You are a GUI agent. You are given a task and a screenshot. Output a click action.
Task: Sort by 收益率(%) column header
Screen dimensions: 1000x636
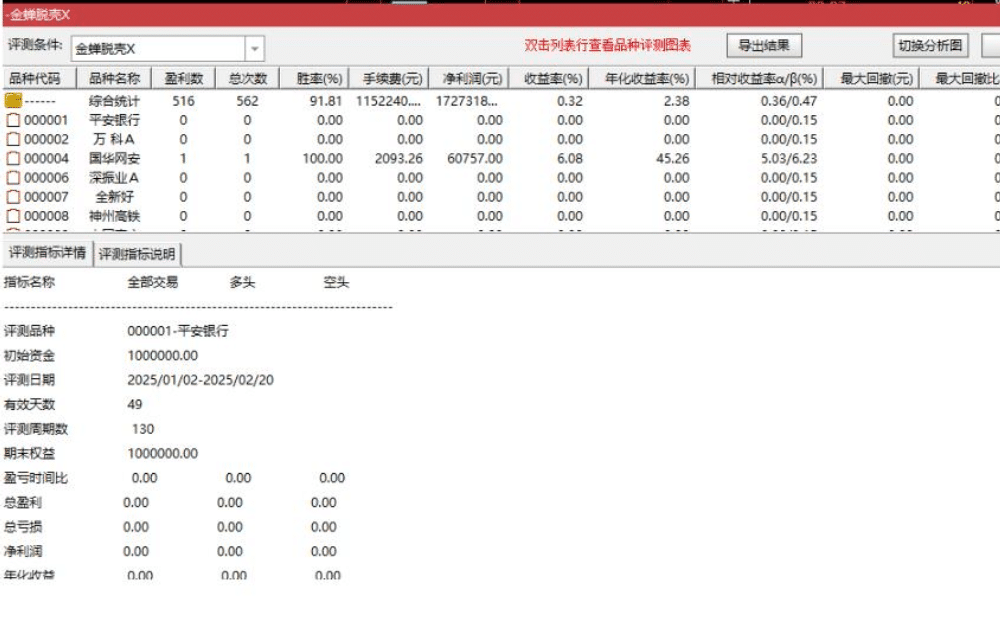point(548,78)
